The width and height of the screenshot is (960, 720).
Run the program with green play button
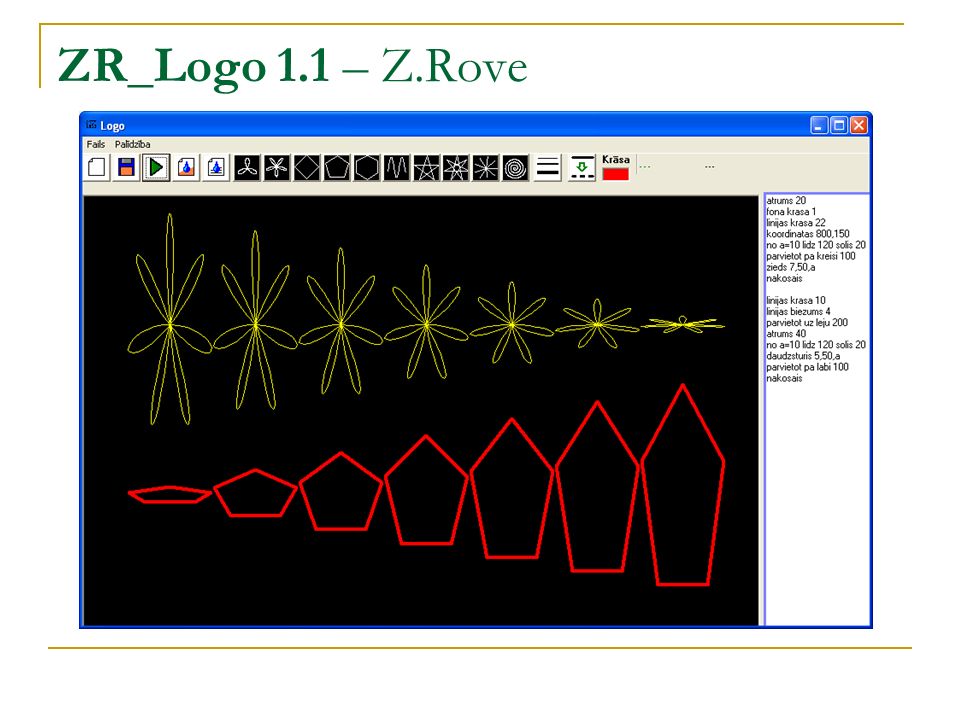pos(156,167)
